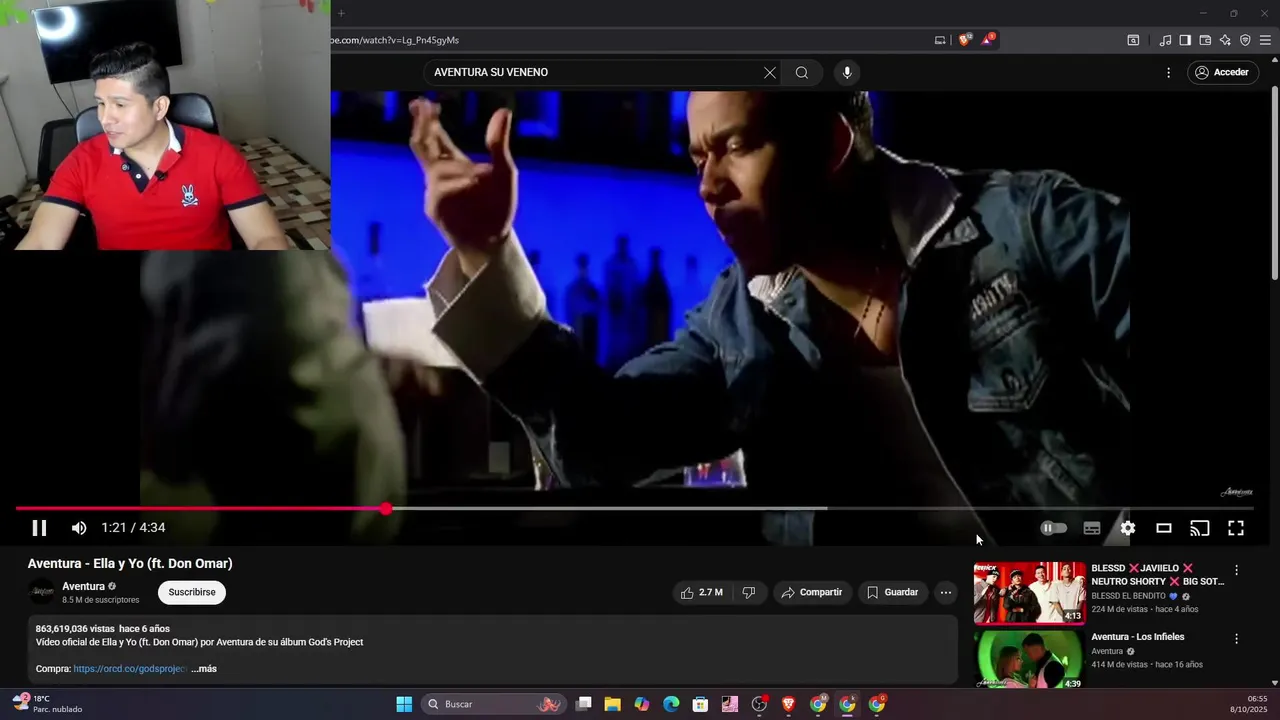Viewport: 1280px width, 720px height.
Task: Open Brave browser from taskbar
Action: pyautogui.click(x=788, y=704)
